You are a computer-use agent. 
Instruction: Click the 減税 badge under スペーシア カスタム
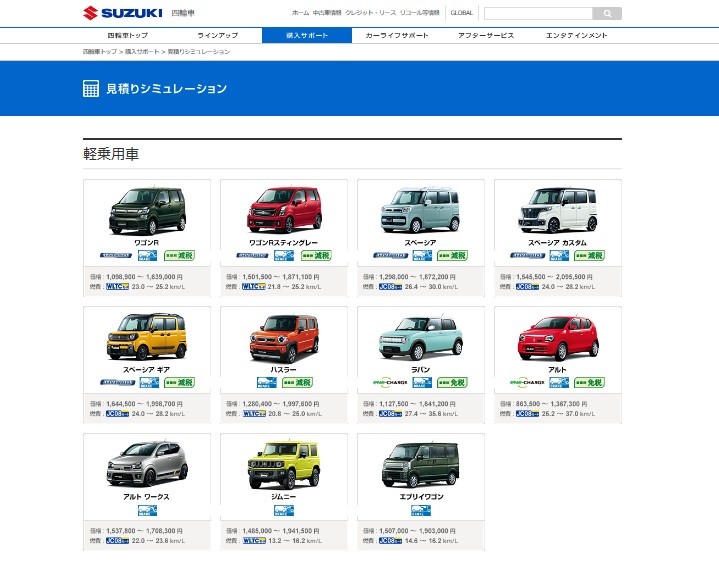[590, 256]
